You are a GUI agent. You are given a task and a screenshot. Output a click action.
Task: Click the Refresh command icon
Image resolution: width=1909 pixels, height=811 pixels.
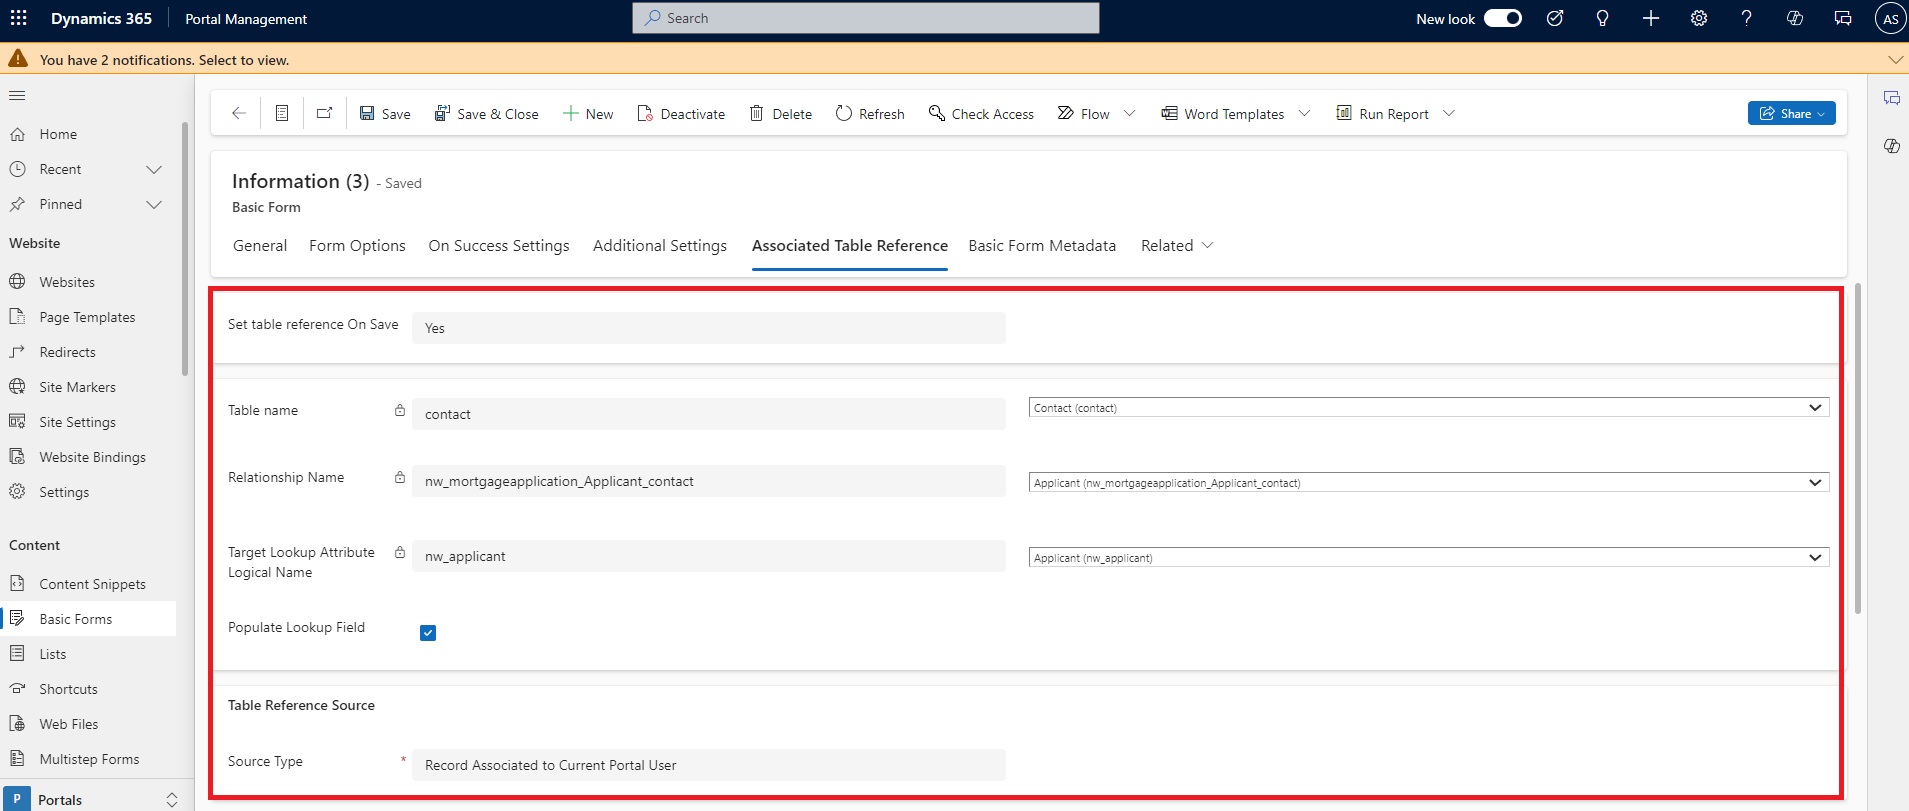tap(844, 113)
